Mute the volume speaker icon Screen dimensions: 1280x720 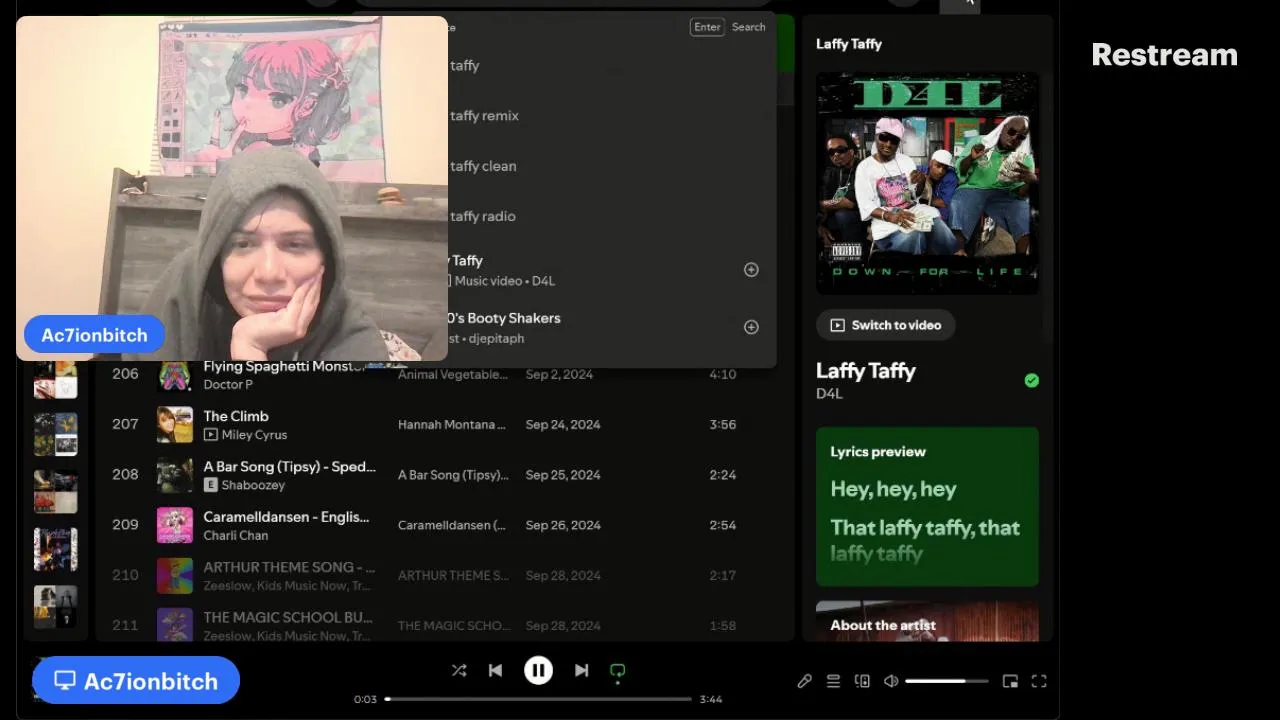tap(891, 681)
